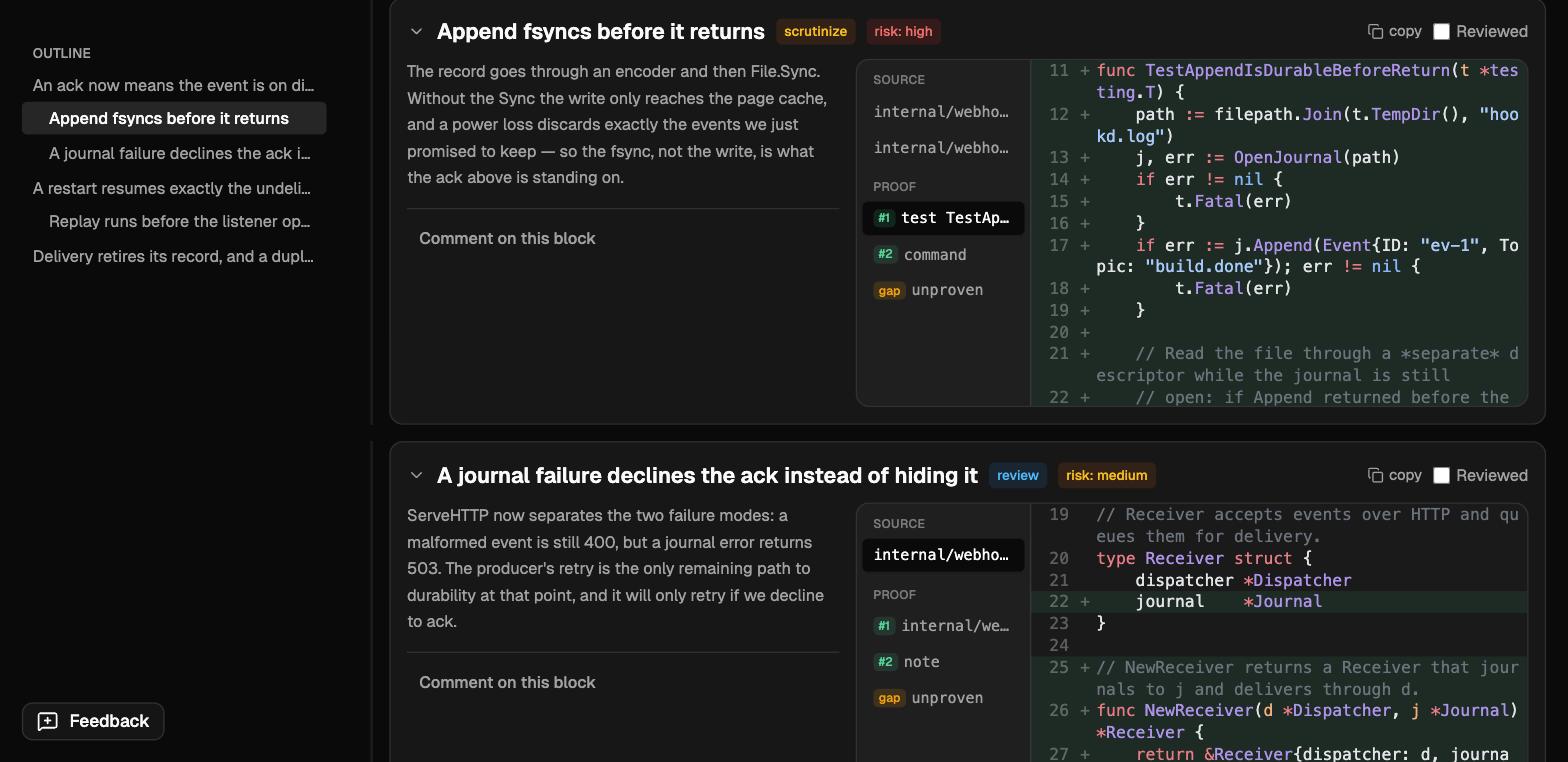Select outline item 'A restart resumes exactly the undeli…'
The image size is (1568, 762).
[x=174, y=188]
